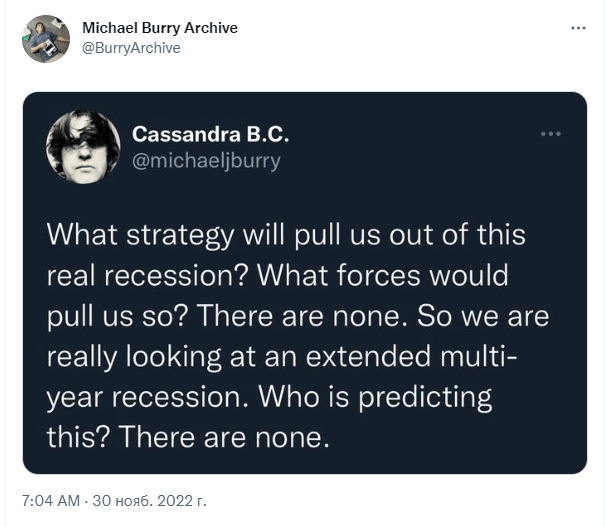Click the Cassandra B.C. black-and-white avatar
Viewport: 605px width, 527px height.
pyautogui.click(x=83, y=147)
